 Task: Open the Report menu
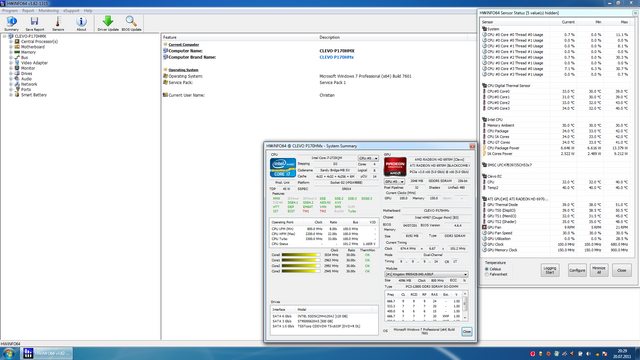(28, 11)
